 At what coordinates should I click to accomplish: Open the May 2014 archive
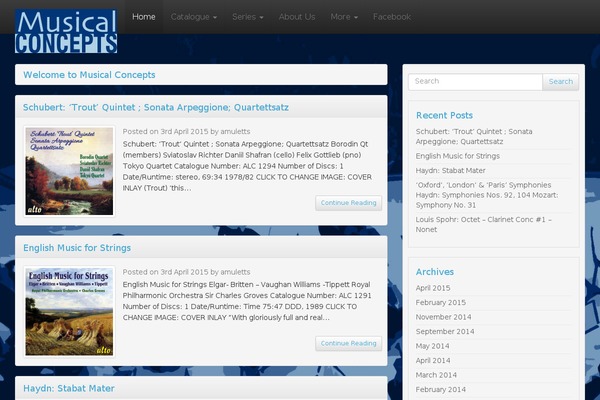(x=432, y=346)
